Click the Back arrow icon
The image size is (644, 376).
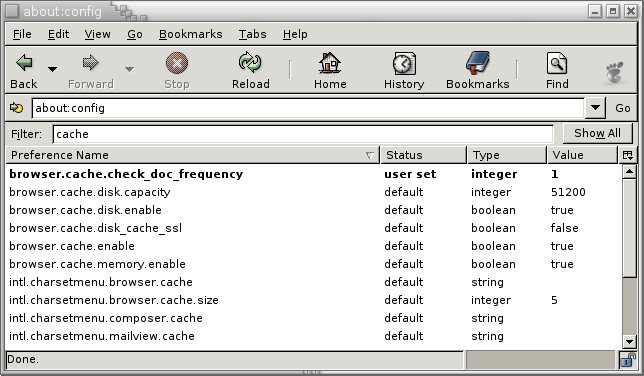24,63
